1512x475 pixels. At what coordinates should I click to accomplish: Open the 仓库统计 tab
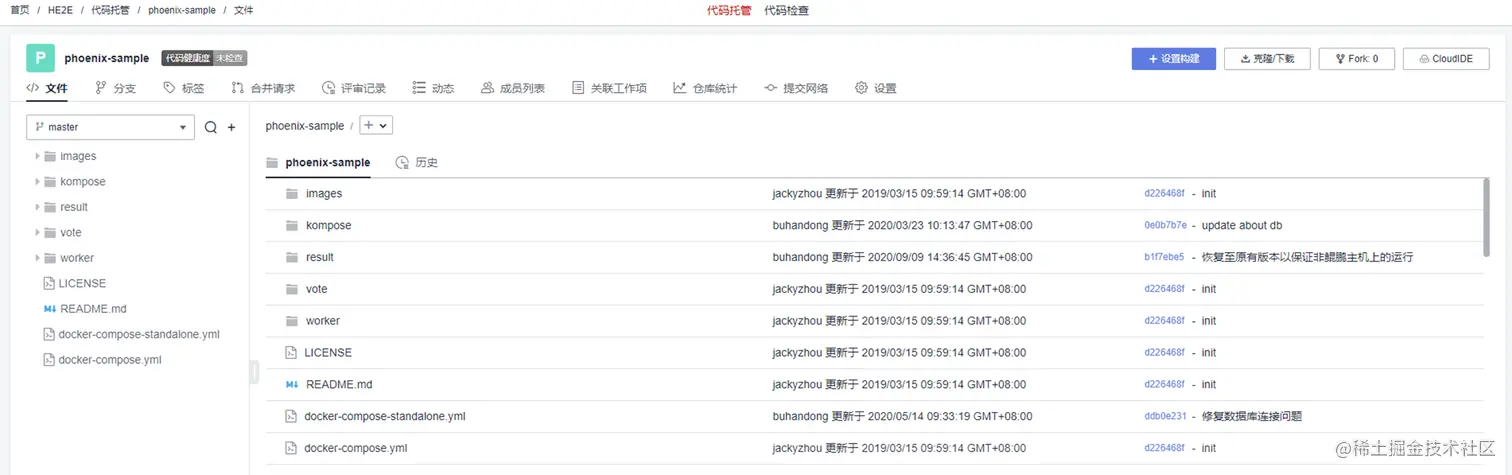coord(705,88)
